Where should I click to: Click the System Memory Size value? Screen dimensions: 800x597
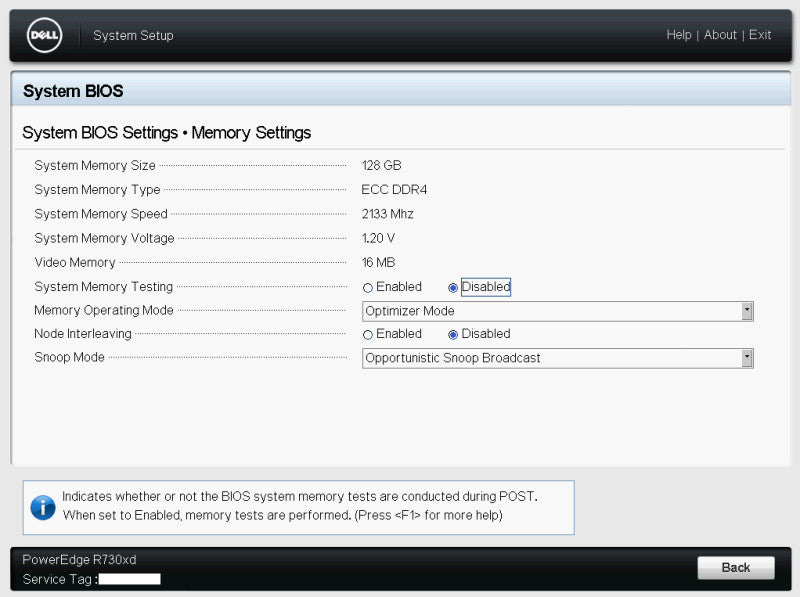[382, 165]
